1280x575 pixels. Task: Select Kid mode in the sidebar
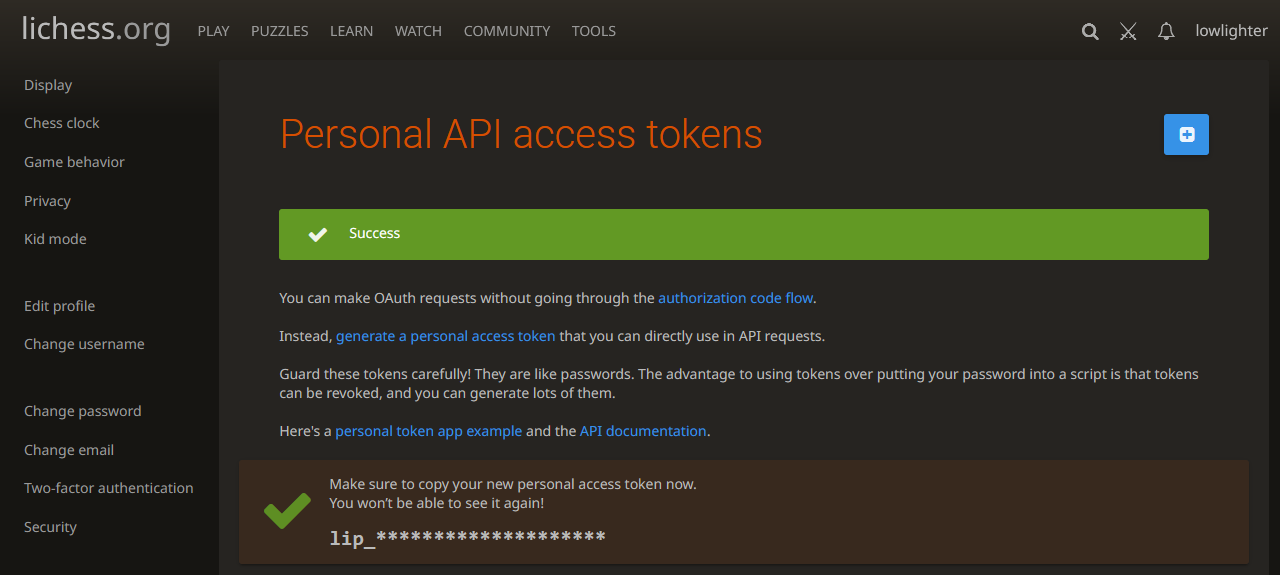coord(55,239)
